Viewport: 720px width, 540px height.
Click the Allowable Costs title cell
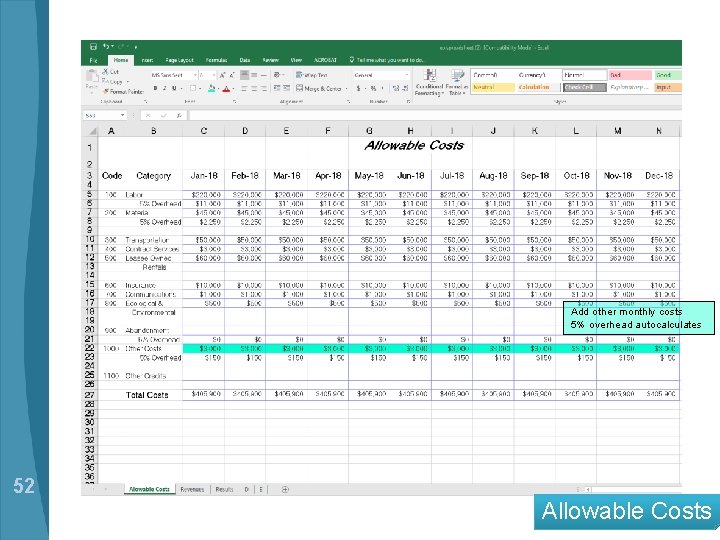click(414, 146)
